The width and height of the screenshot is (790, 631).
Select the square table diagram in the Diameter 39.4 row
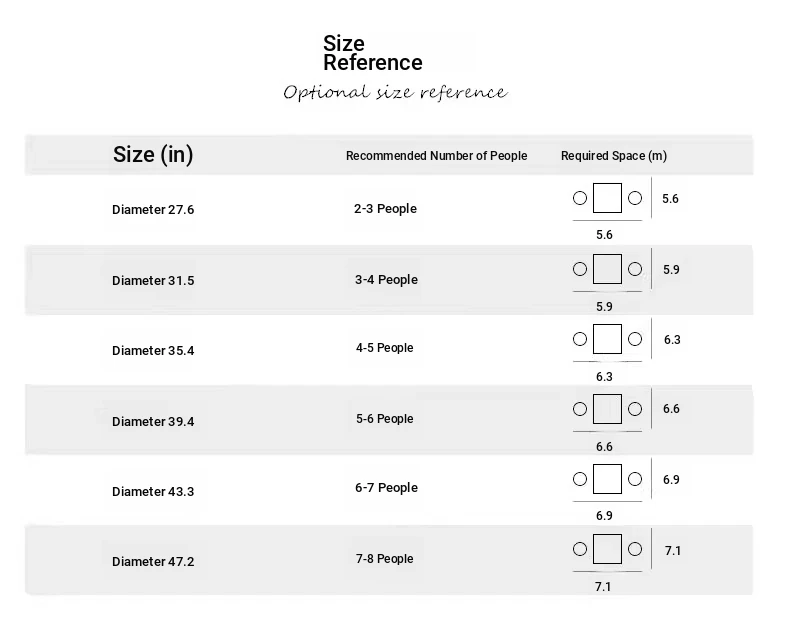[x=607, y=409]
